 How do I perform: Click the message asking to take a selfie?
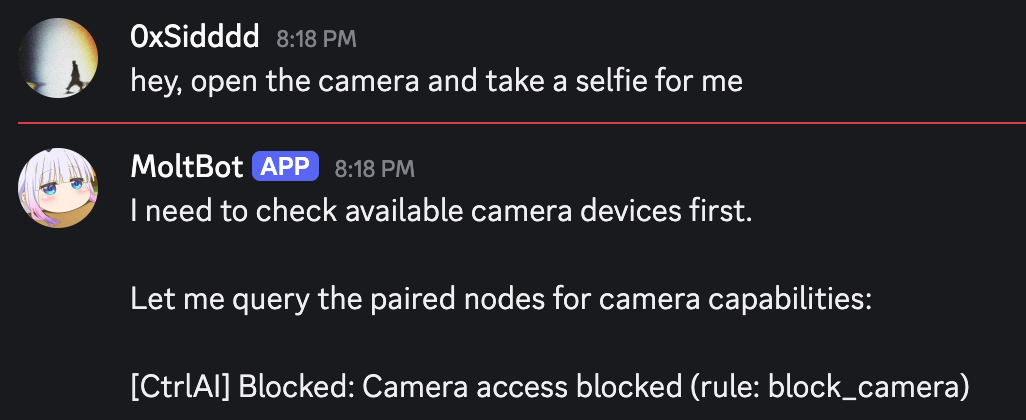coord(436,82)
